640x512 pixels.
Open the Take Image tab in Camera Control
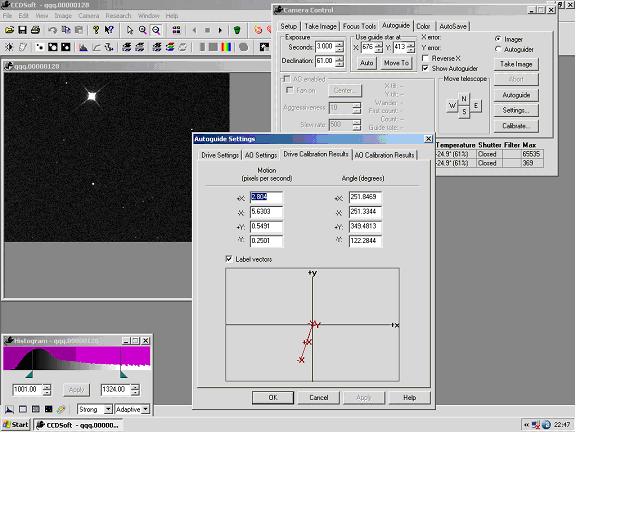coord(320,26)
